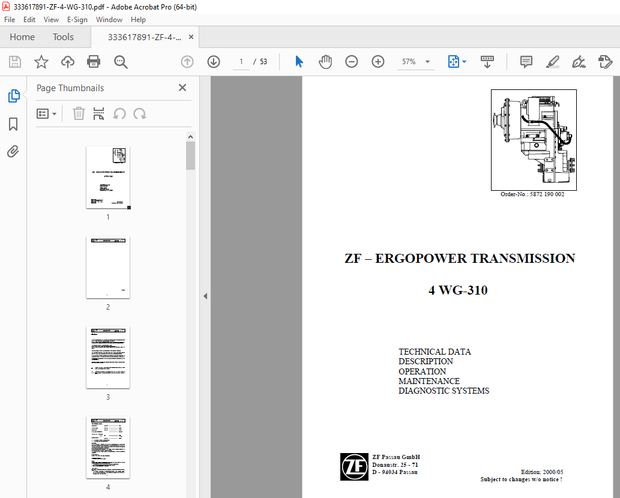
Task: Open the Bookmarks panel icon
Action: [13, 124]
